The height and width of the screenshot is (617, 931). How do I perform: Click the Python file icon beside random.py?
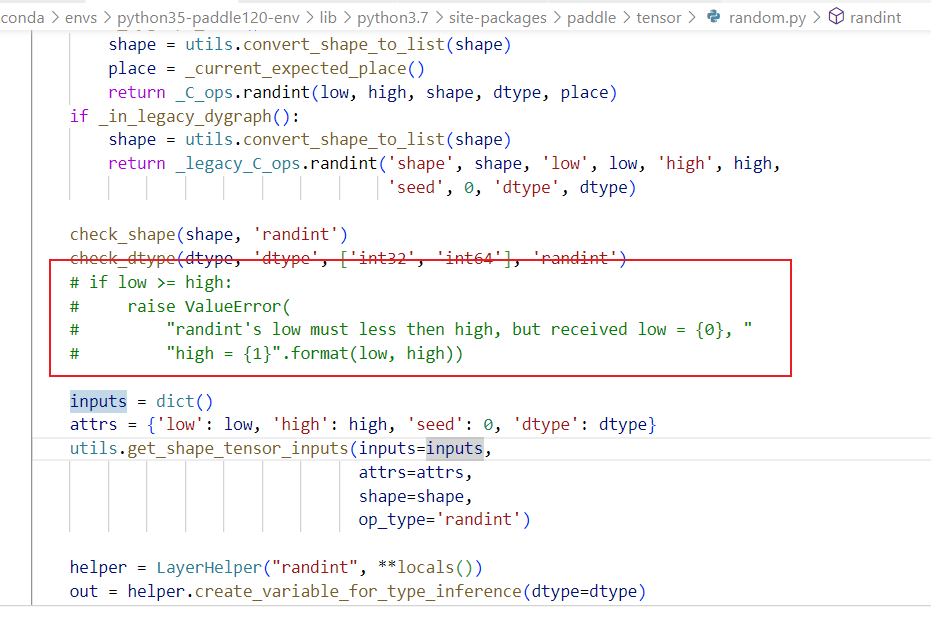tap(711, 17)
